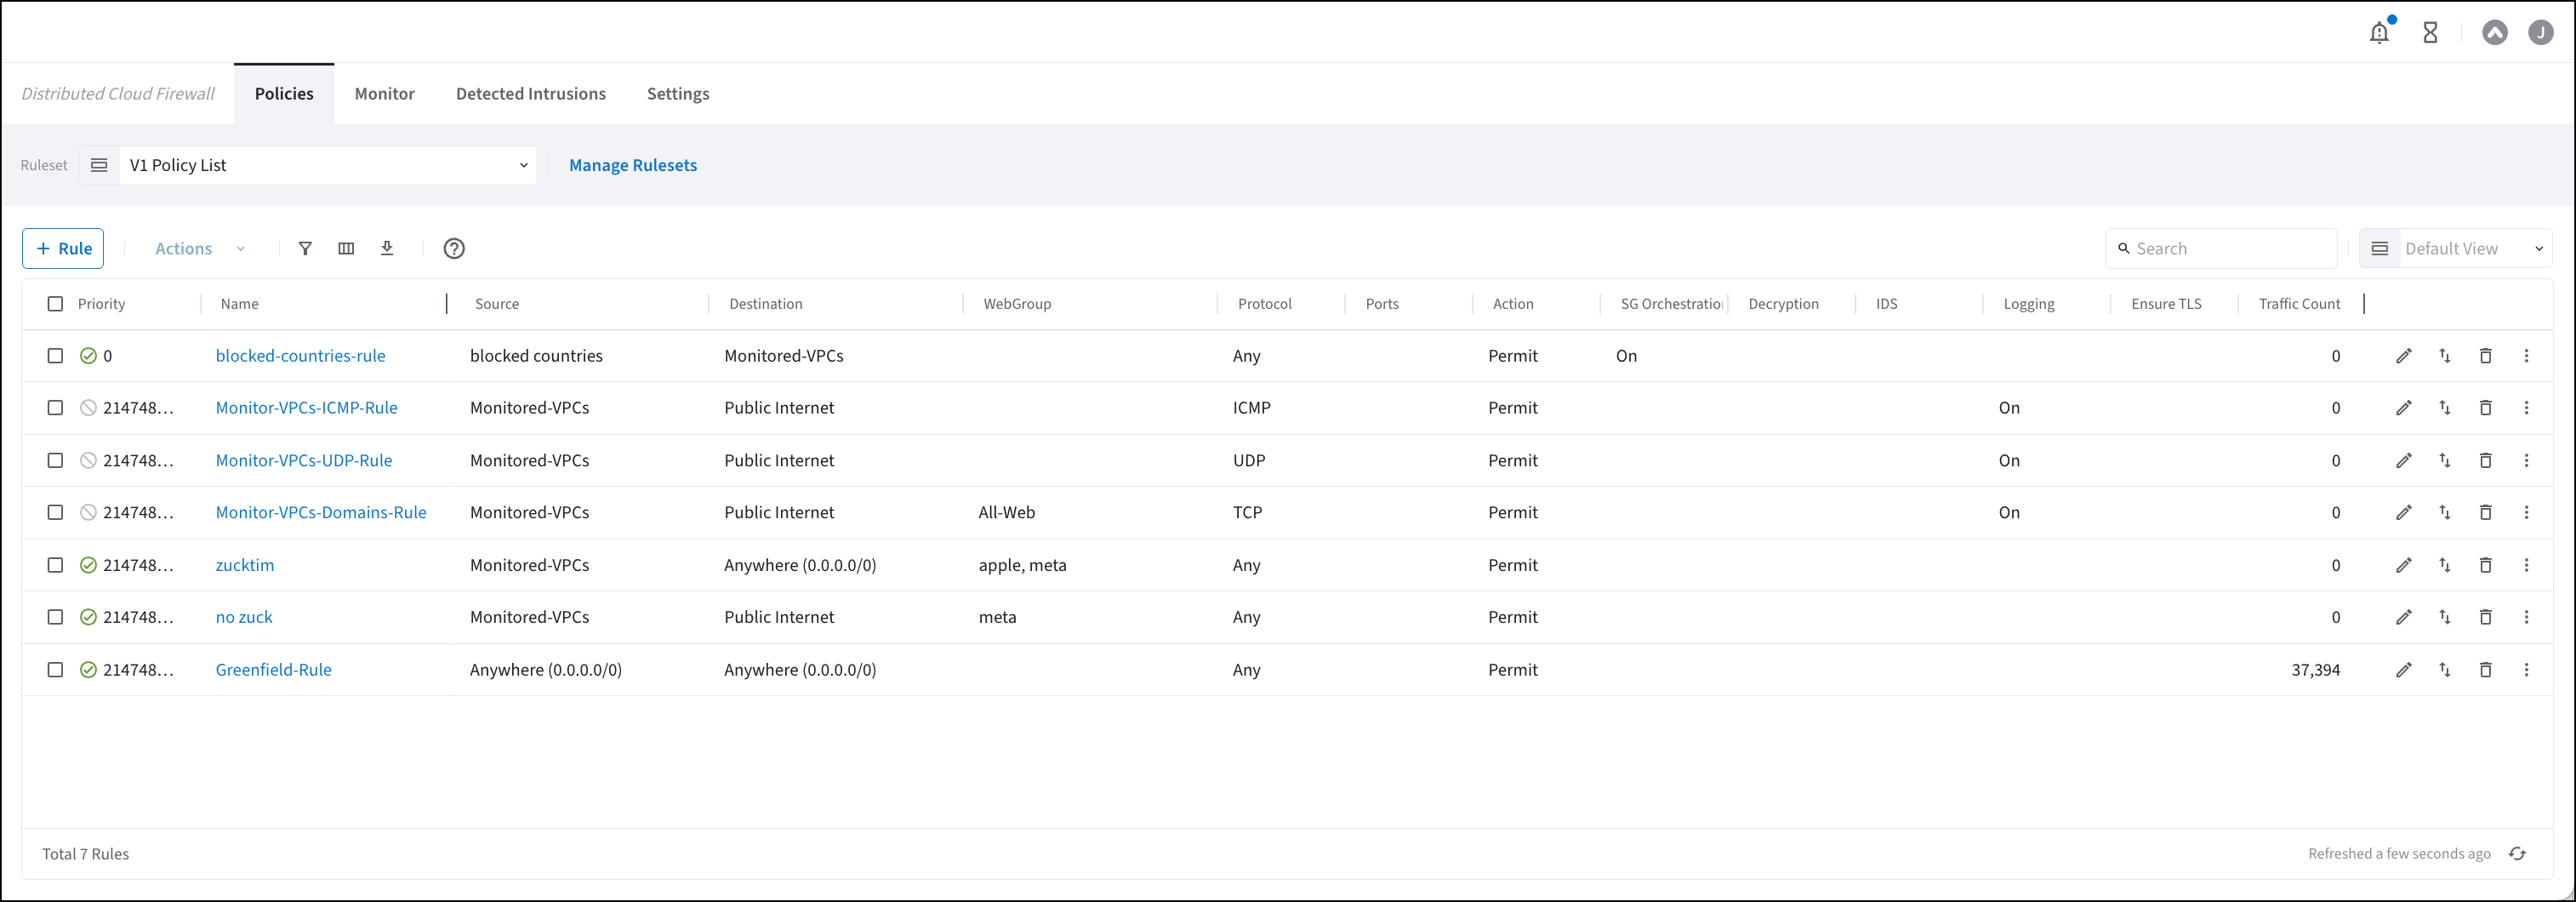
Task: Open the Detected Intrusions tab
Action: (530, 94)
